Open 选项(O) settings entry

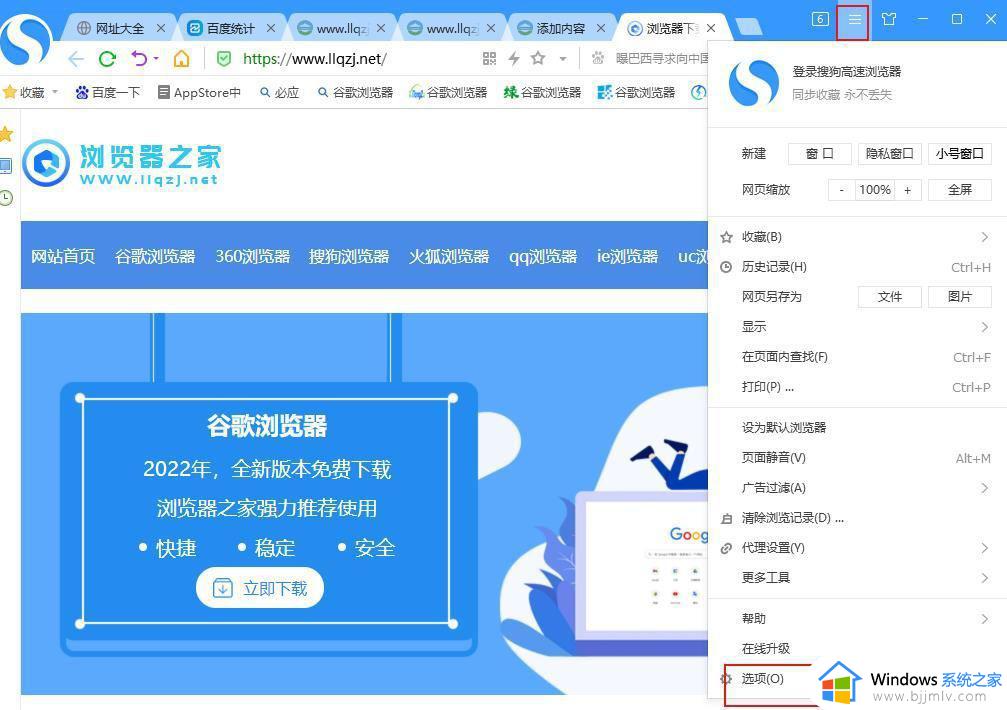click(x=762, y=679)
